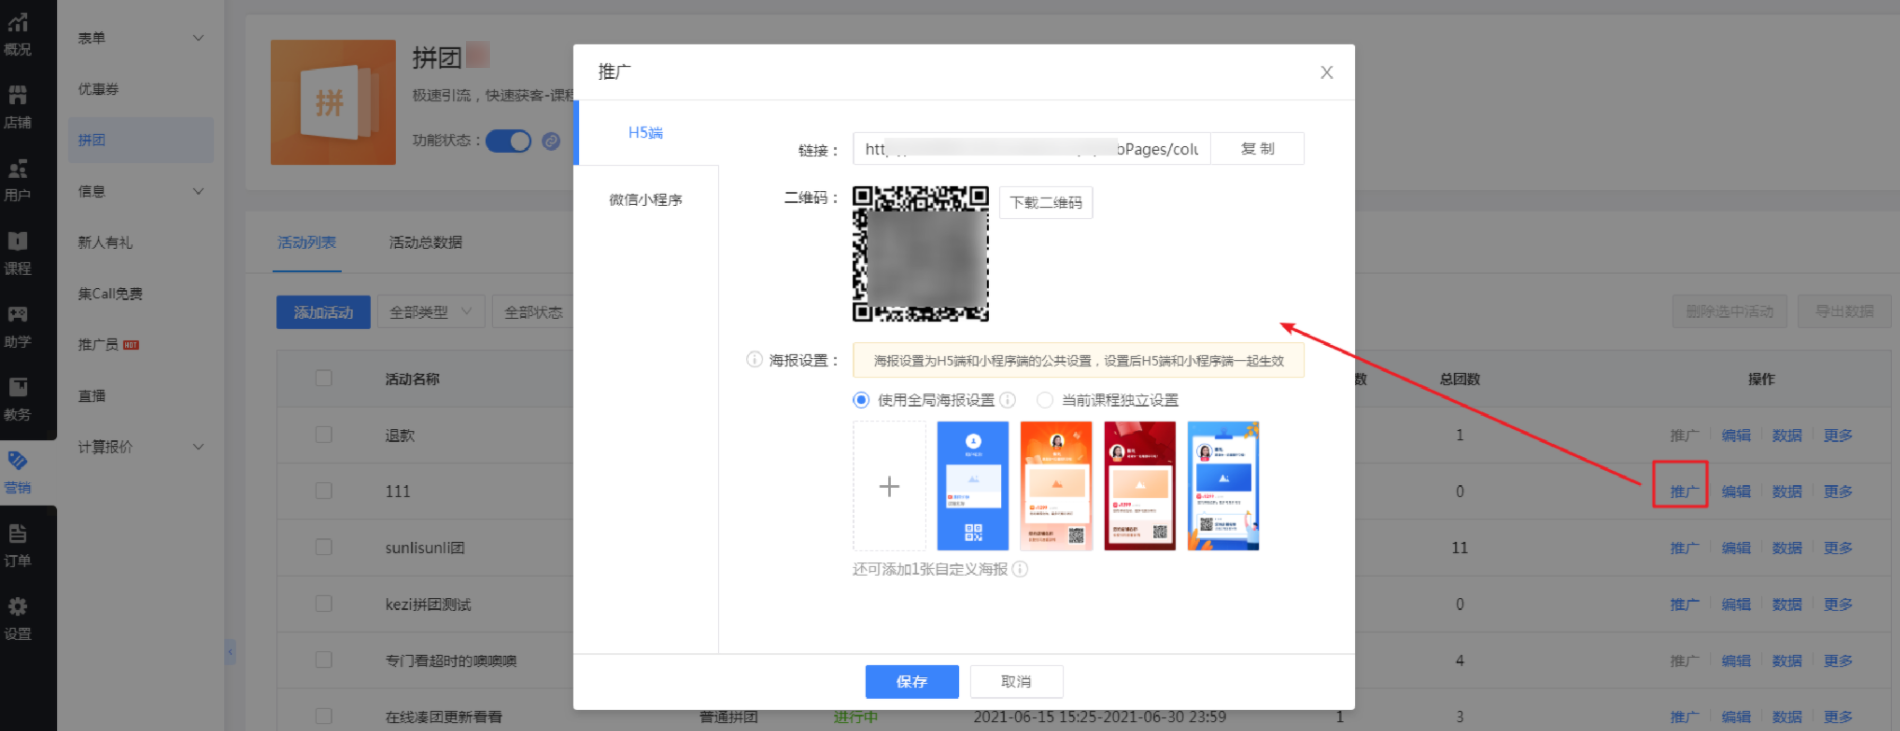Open the 订单 orders sidebar icon
The image size is (1900, 731).
coord(18,546)
